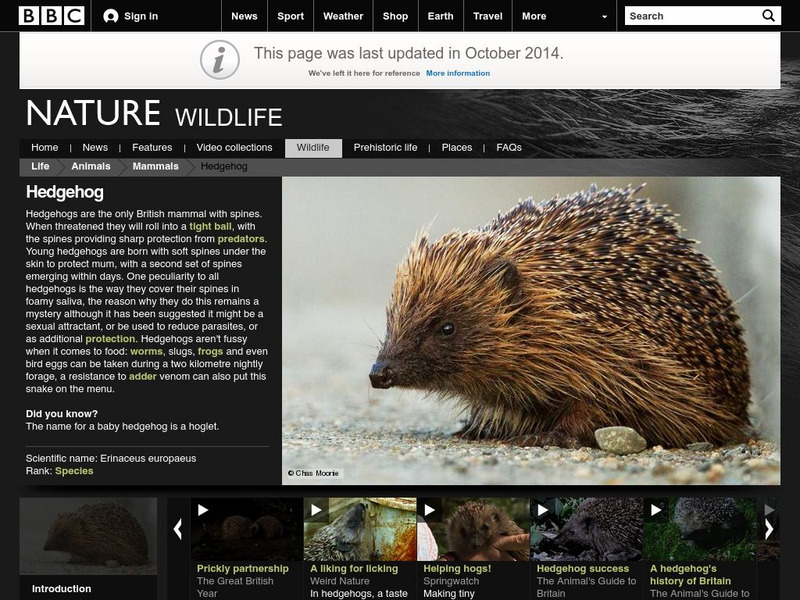Screen dimensions: 800x600
Task: Click the search magnifying glass icon
Action: click(767, 15)
